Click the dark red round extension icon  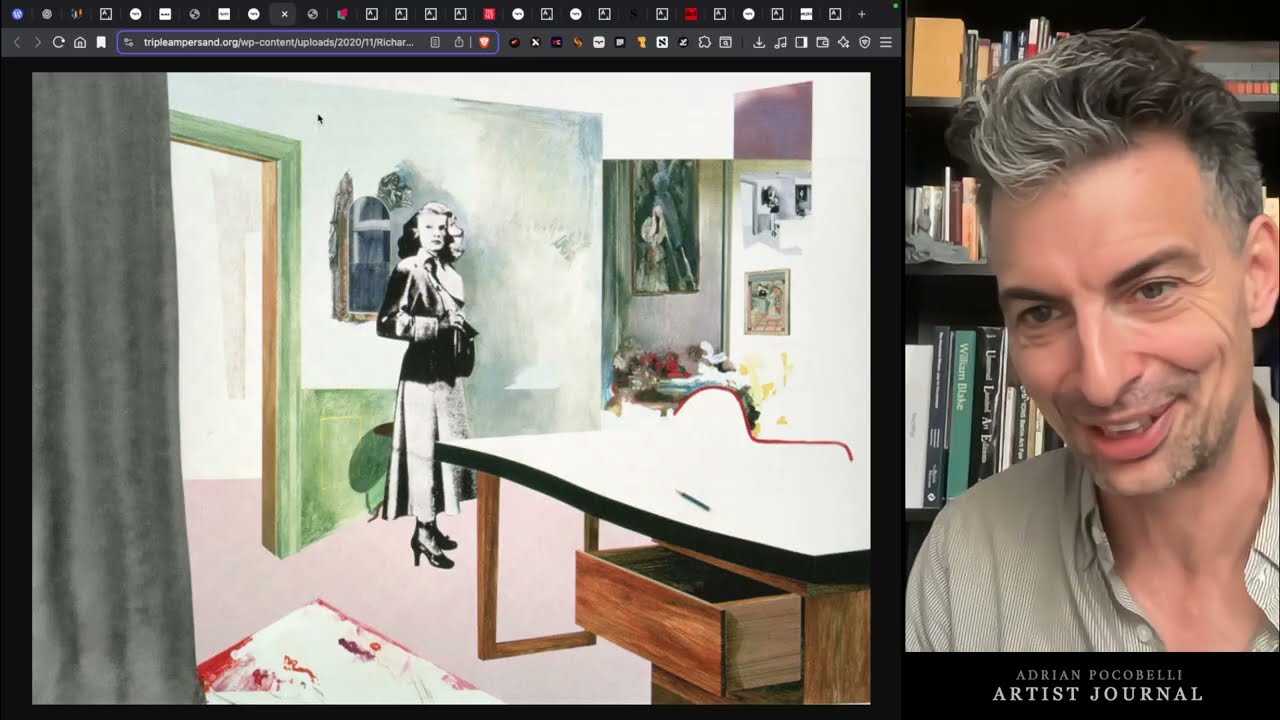pyautogui.click(x=514, y=42)
